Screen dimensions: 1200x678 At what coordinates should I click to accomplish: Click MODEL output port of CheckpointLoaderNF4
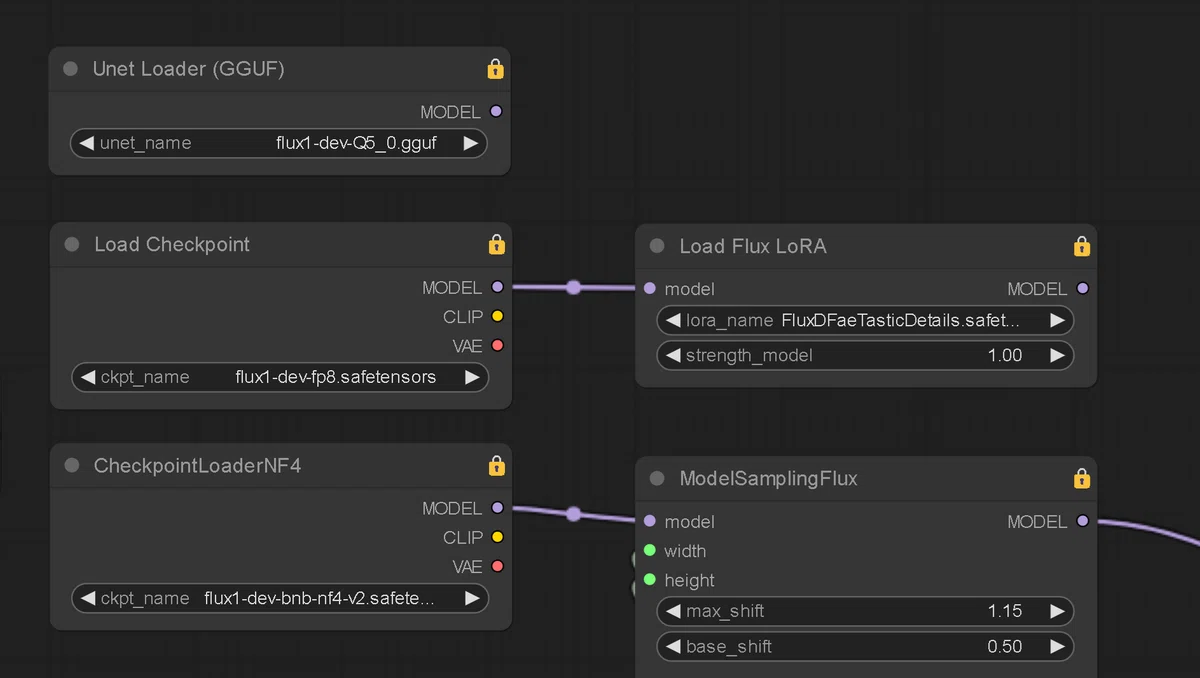[x=497, y=508]
